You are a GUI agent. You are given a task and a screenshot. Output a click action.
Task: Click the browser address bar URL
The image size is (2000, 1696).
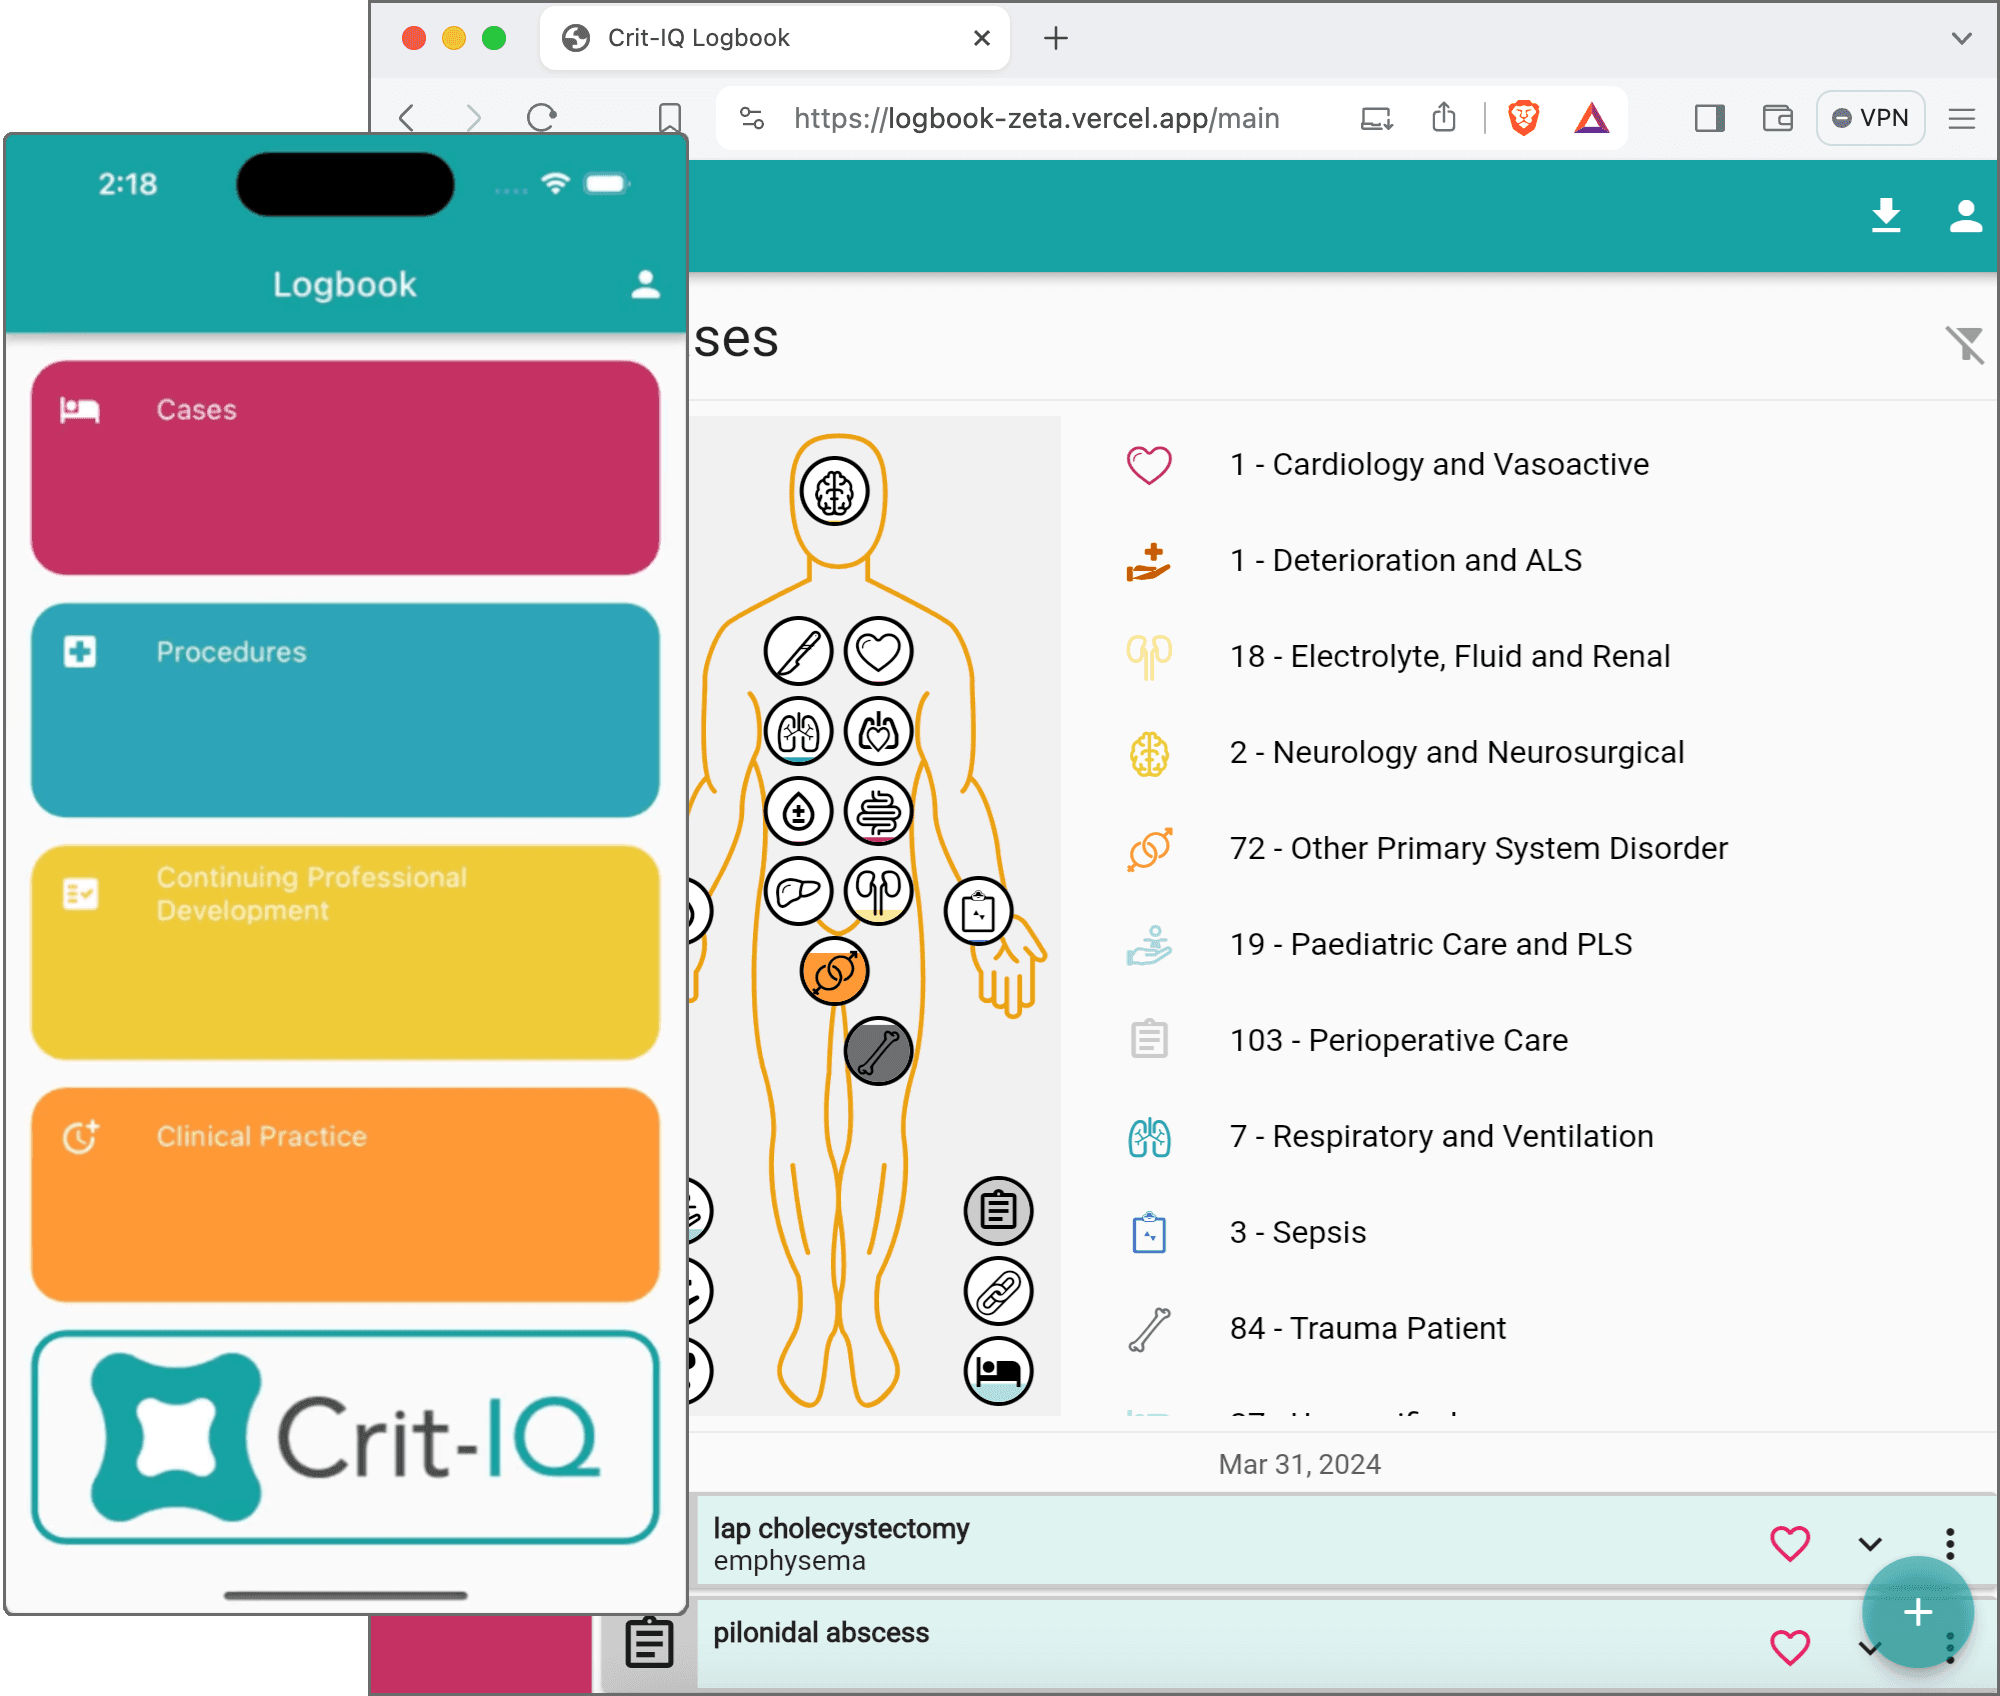click(1036, 118)
